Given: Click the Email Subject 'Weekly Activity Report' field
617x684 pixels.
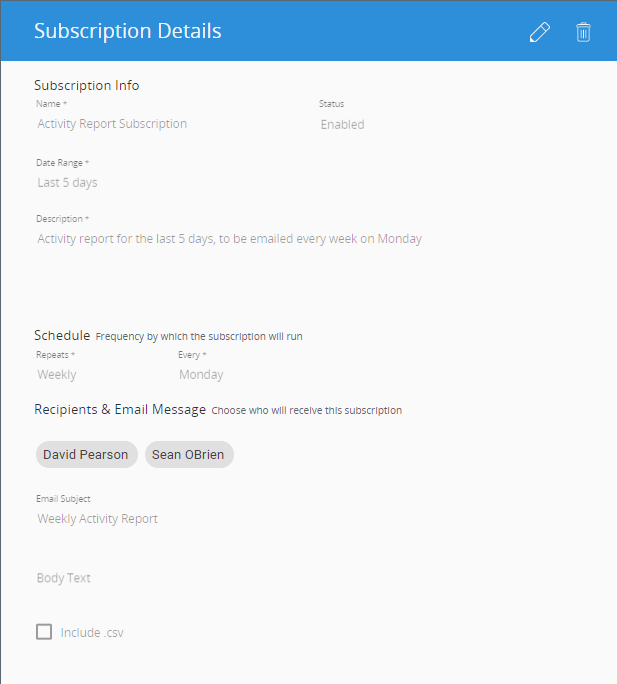Looking at the screenshot, I should (97, 519).
